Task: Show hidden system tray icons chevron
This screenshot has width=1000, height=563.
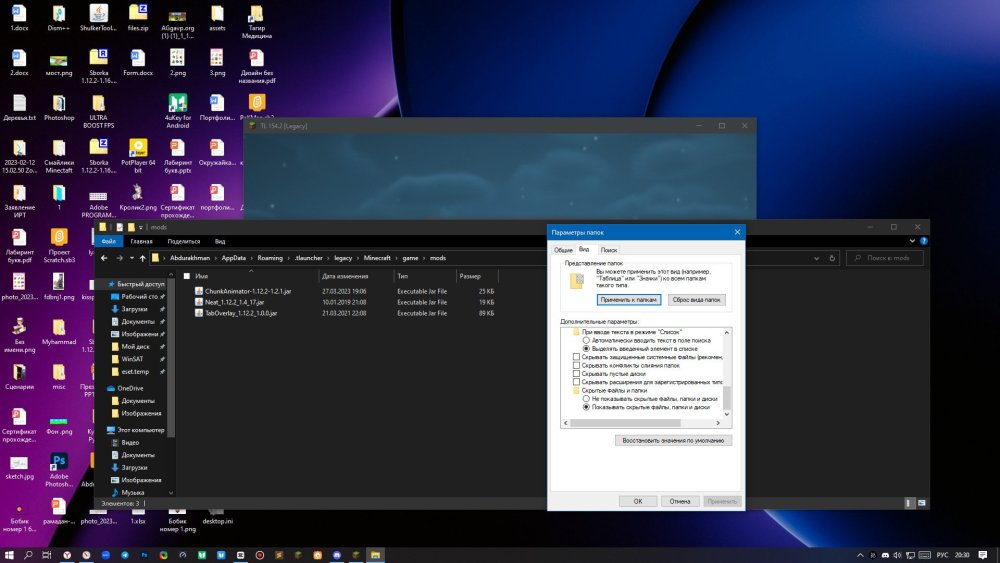Action: click(x=860, y=555)
